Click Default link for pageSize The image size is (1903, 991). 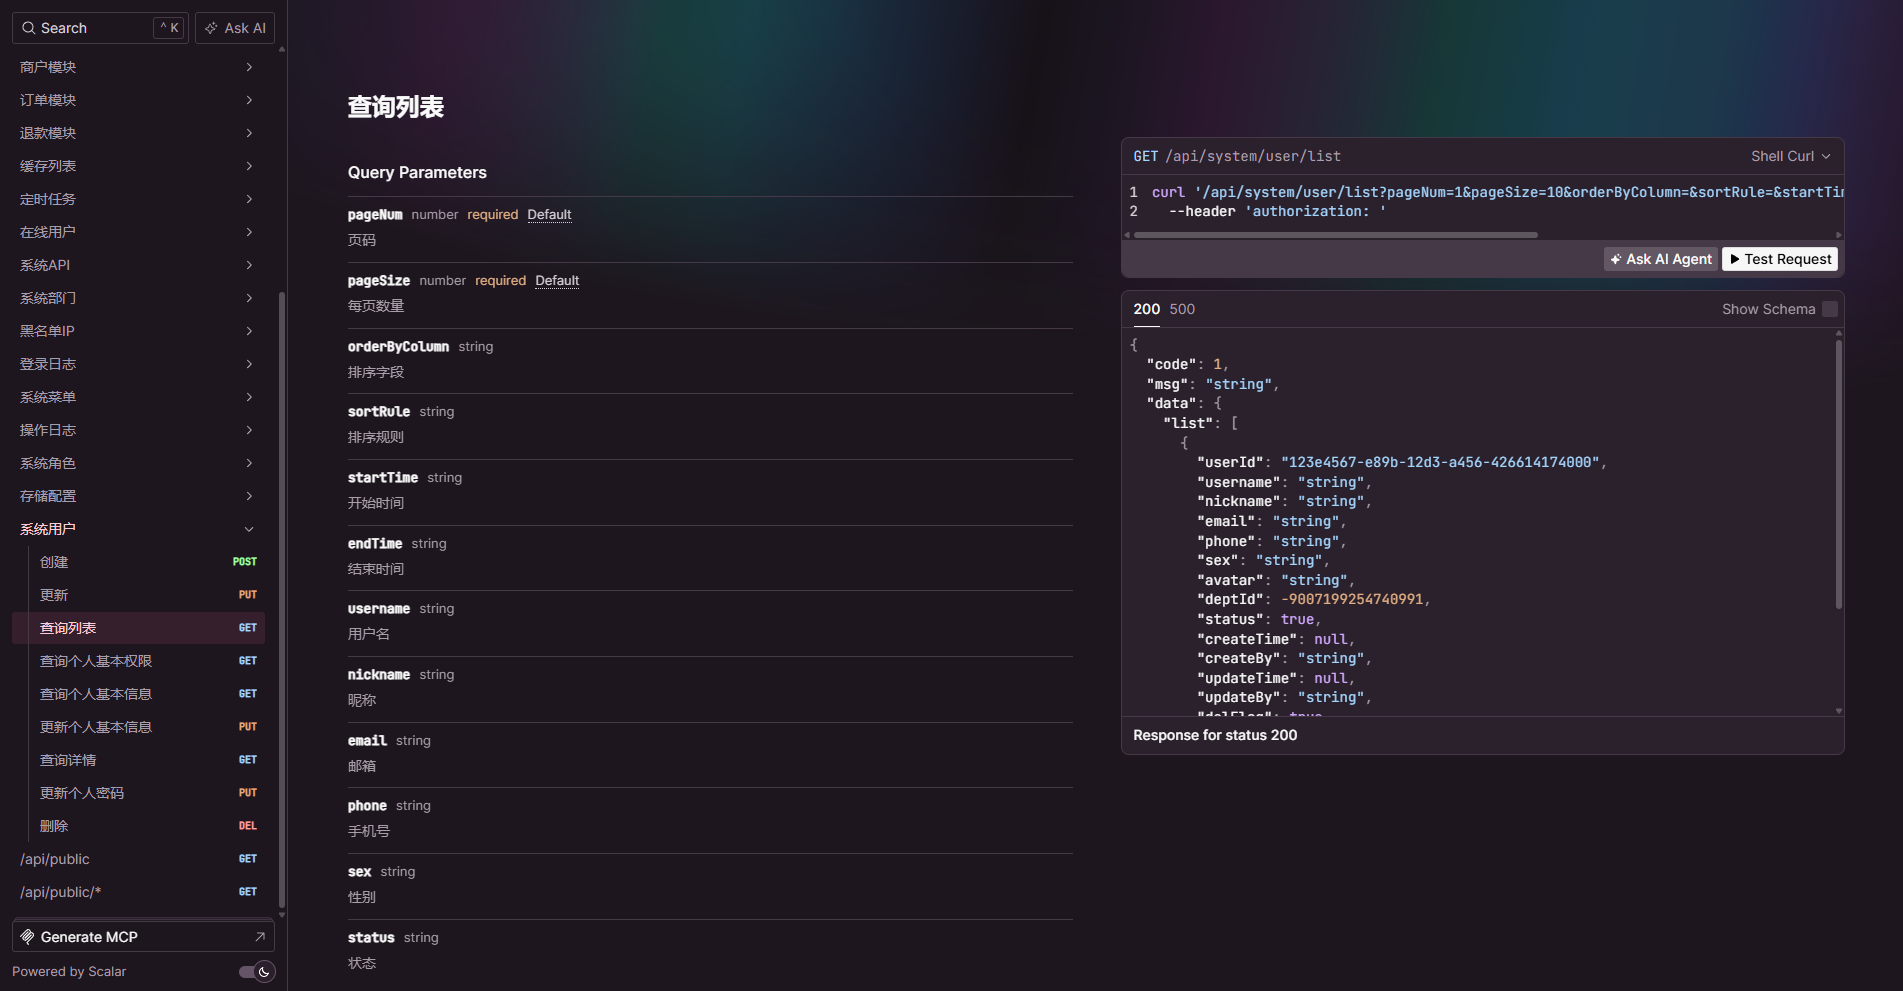point(557,281)
